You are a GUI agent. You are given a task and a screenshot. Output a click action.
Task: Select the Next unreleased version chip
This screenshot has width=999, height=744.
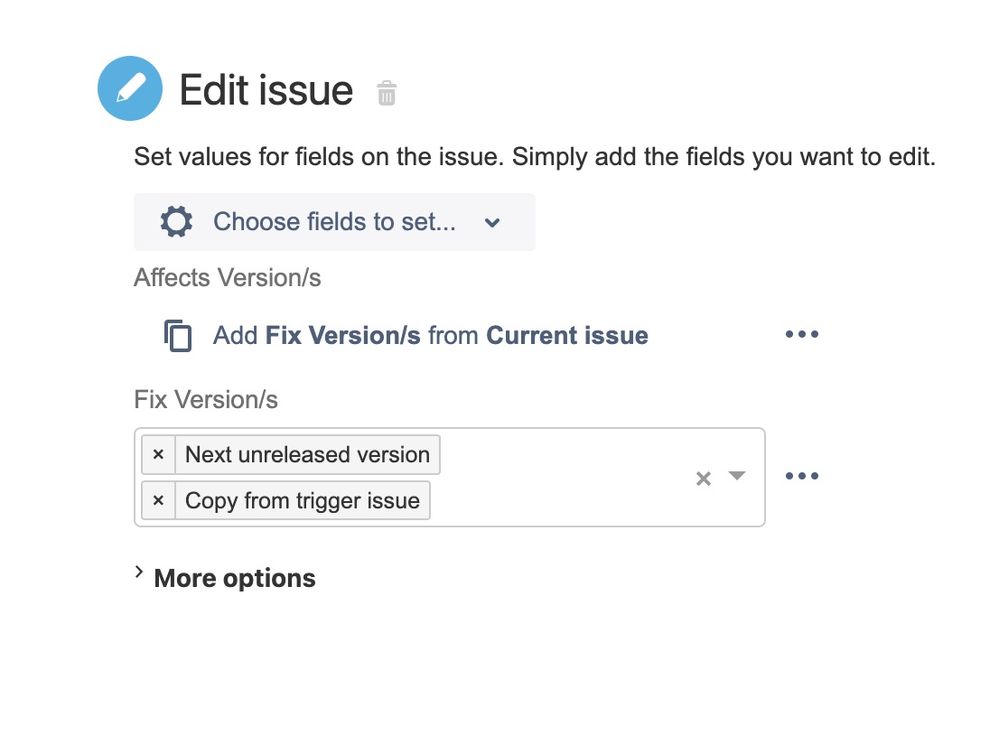307,454
